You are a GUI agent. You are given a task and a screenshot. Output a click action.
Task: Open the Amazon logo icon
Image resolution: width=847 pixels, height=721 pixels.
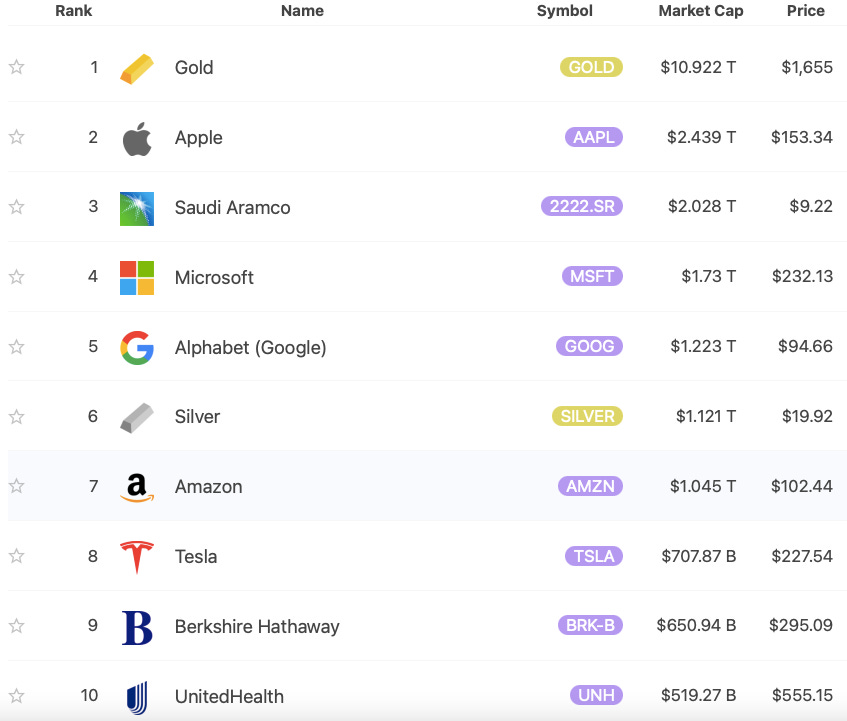click(x=137, y=488)
